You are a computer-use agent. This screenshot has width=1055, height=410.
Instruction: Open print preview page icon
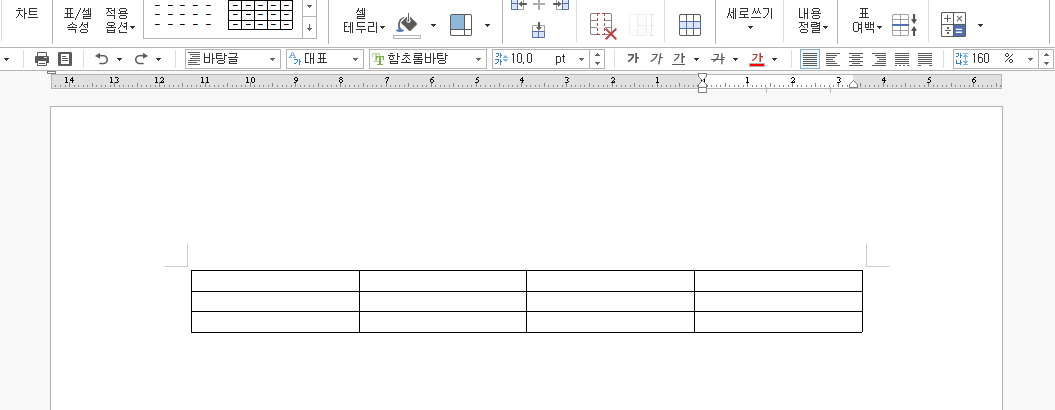click(x=65, y=59)
